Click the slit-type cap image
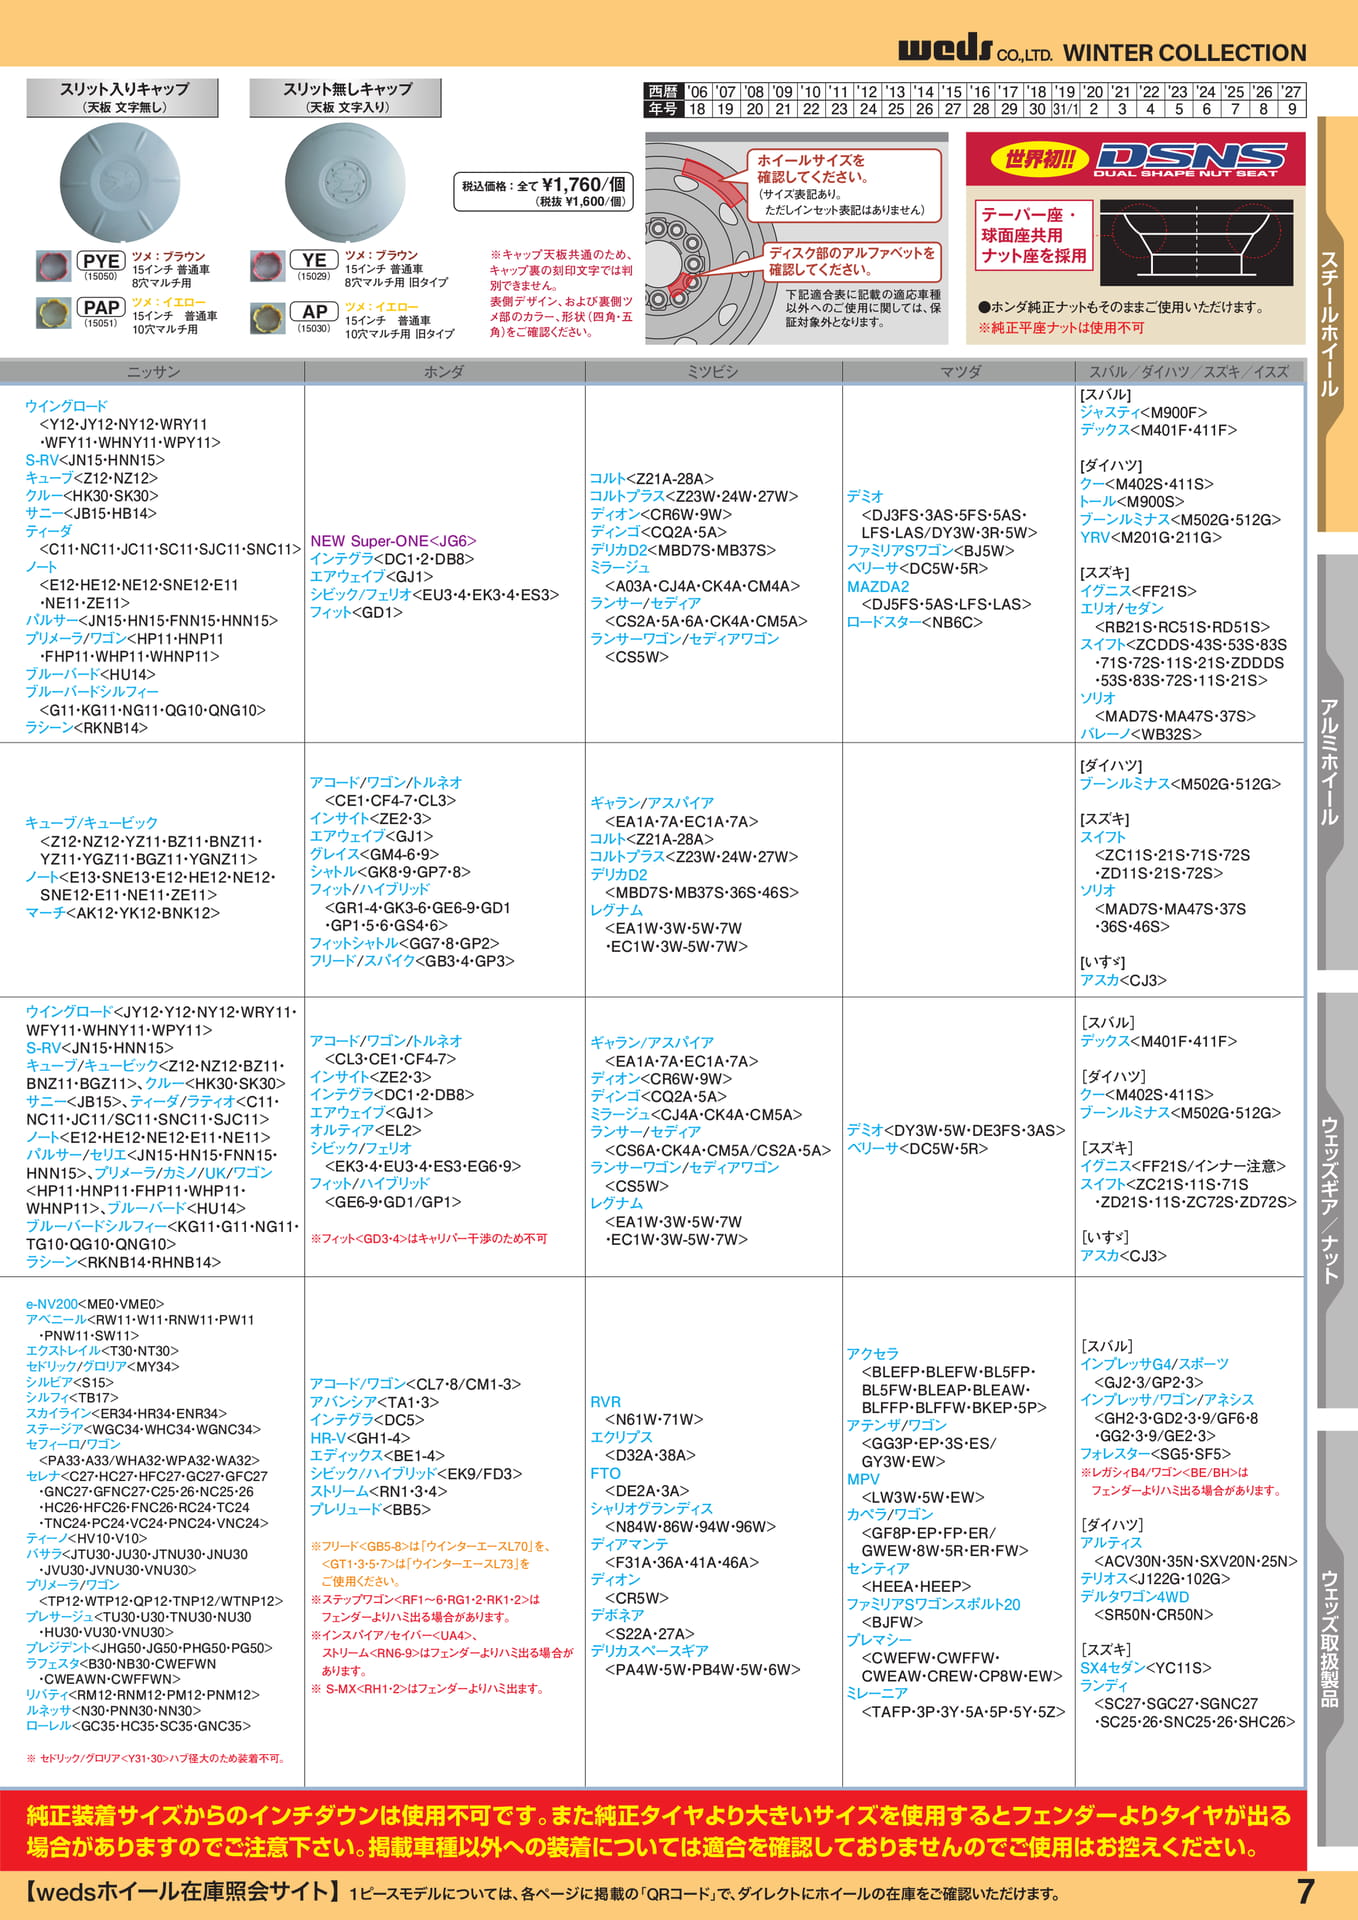This screenshot has width=1358, height=1920. (119, 182)
